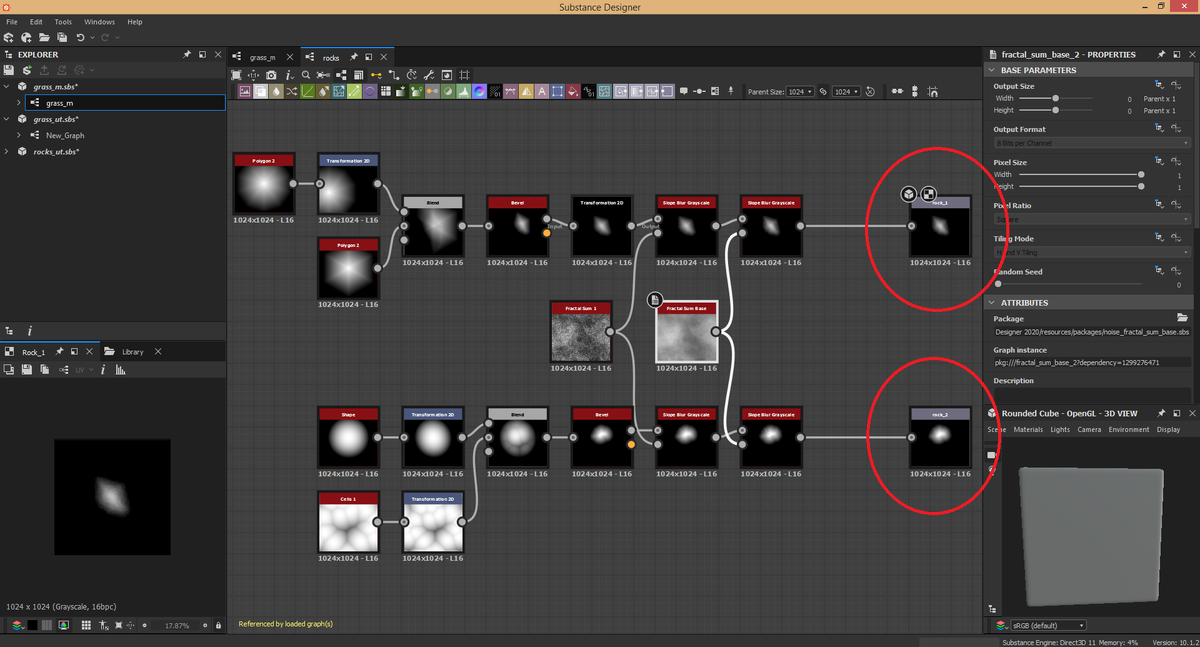
Task: Add a Blend node from the atomic node bar
Action: coord(260,91)
